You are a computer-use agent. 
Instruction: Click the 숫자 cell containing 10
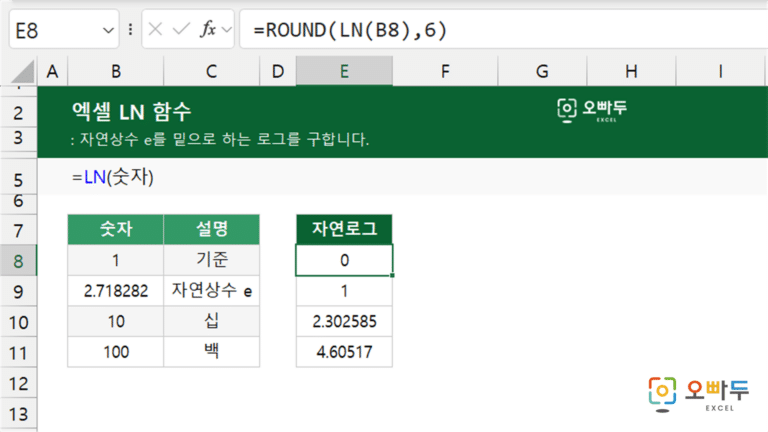[x=116, y=321]
